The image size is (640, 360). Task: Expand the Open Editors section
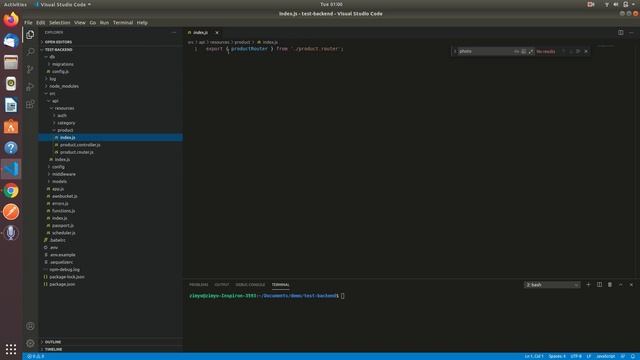click(58, 42)
